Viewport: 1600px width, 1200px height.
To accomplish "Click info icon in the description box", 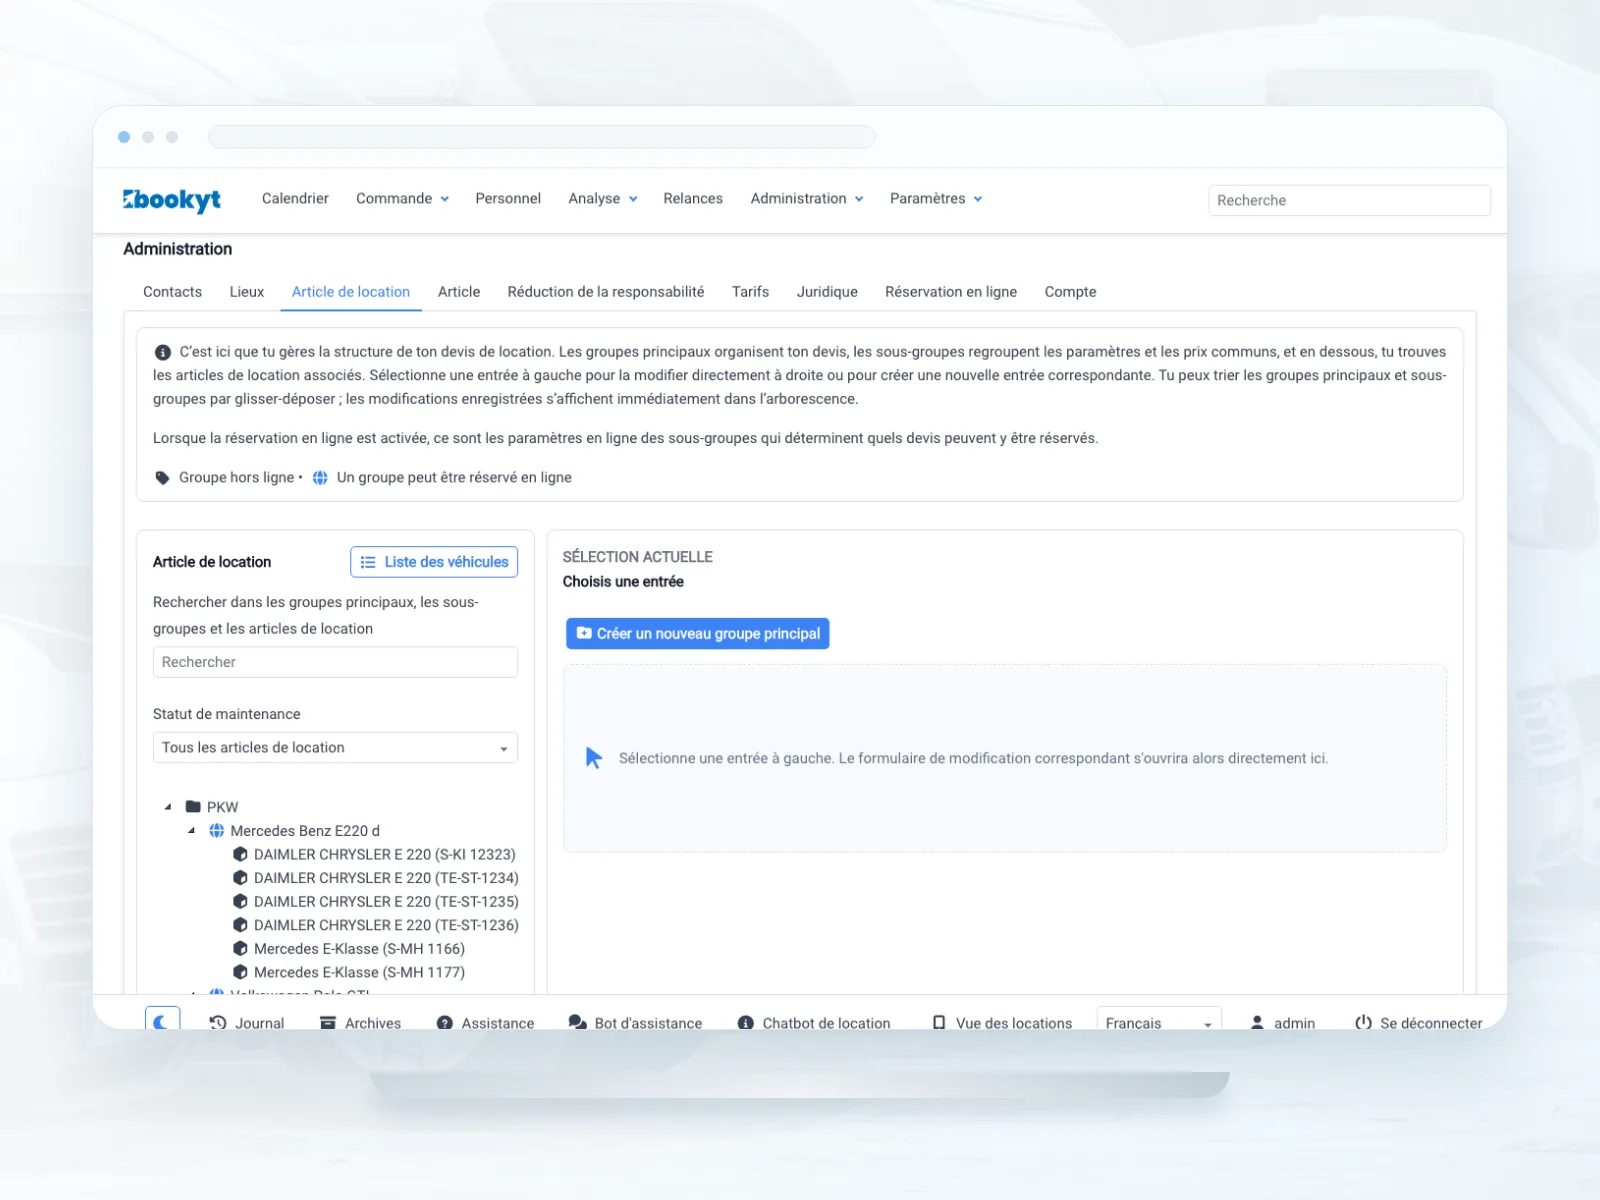I will coord(163,352).
